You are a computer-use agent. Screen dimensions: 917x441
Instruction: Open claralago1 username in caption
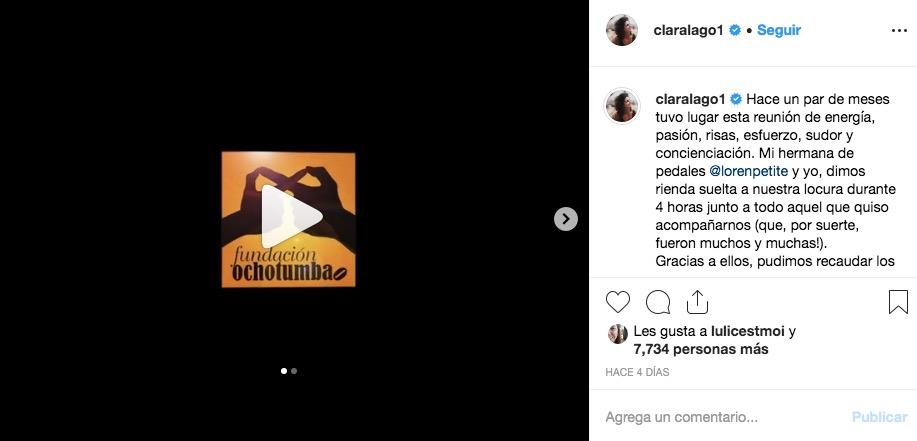pyautogui.click(x=691, y=99)
